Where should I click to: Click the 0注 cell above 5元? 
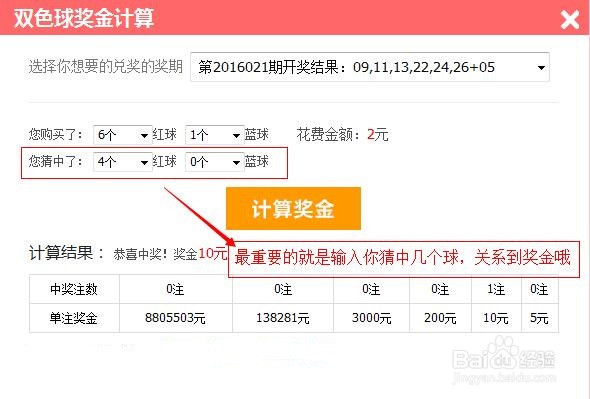click(540, 289)
